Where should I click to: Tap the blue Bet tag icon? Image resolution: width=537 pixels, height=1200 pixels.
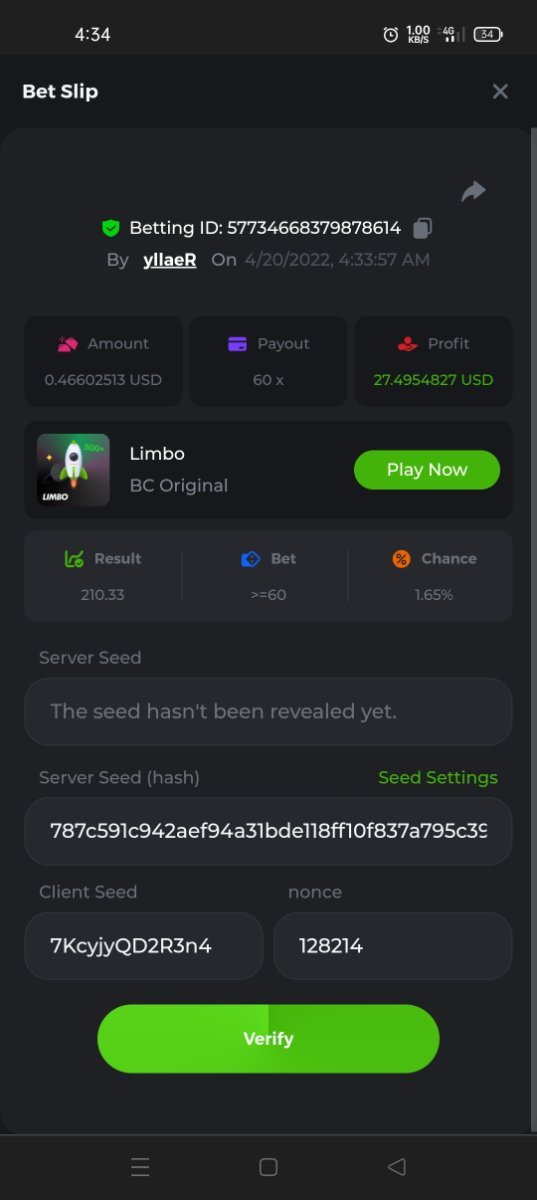click(251, 559)
